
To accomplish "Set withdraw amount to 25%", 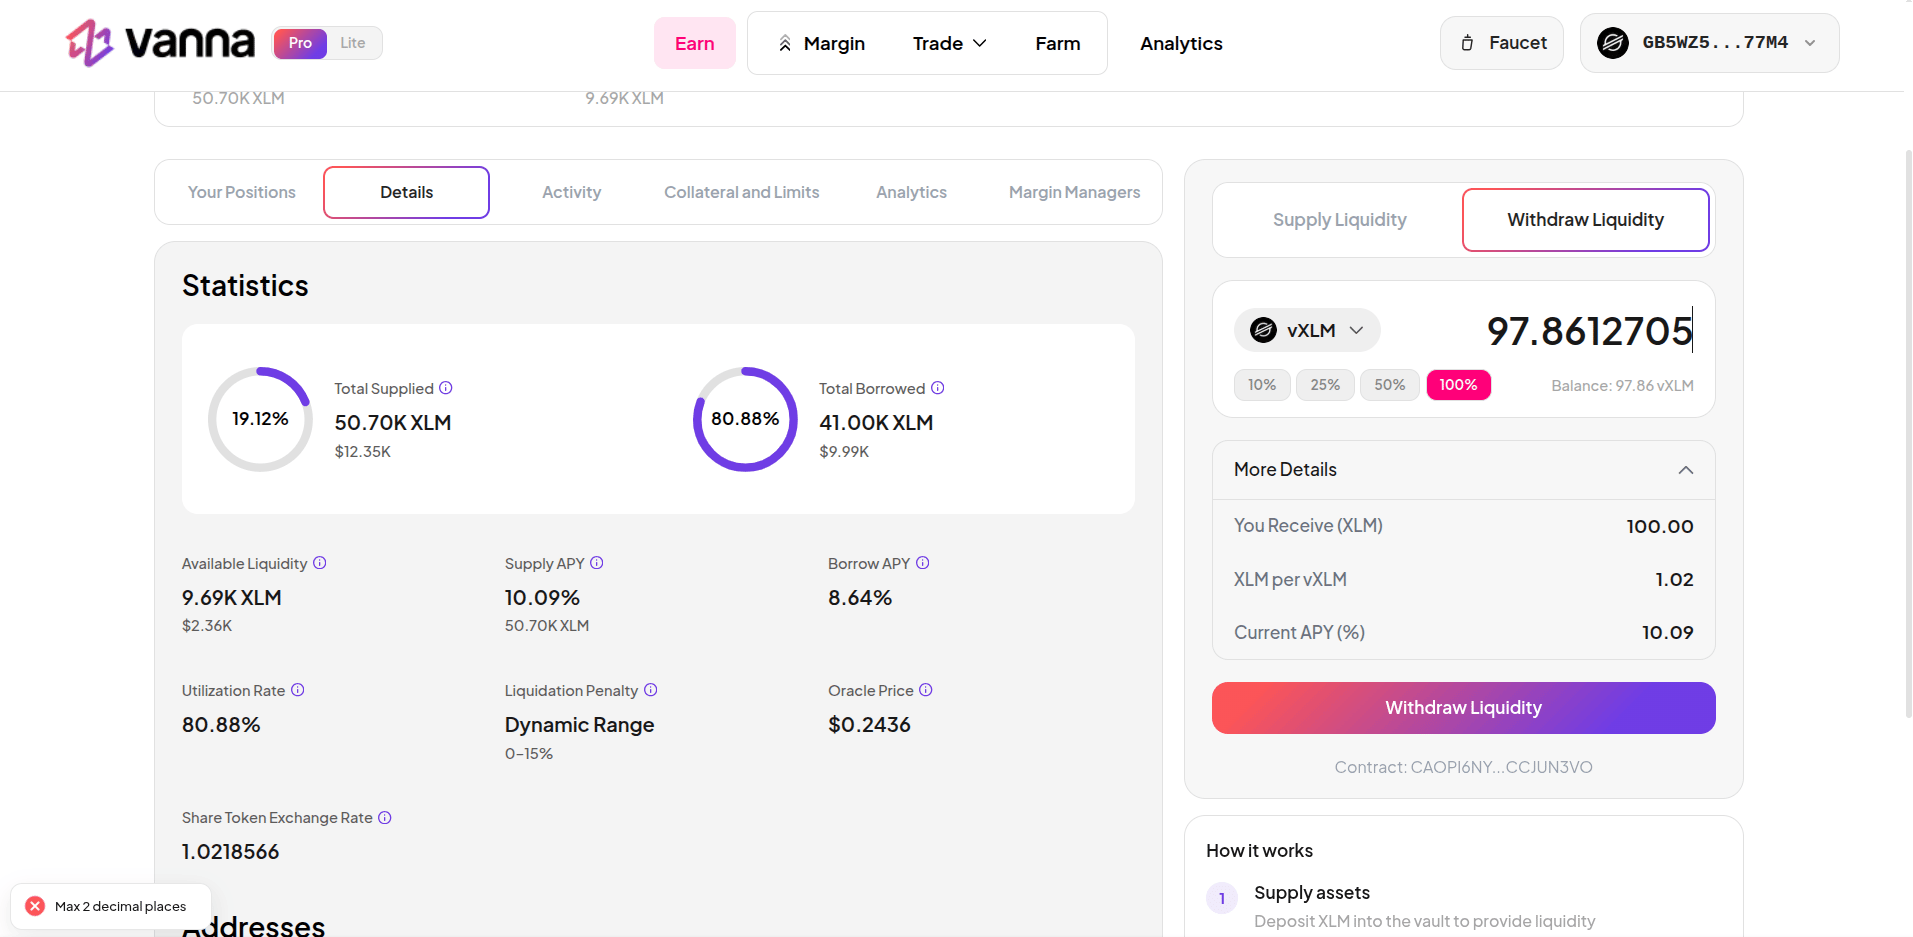I will click(x=1325, y=385).
